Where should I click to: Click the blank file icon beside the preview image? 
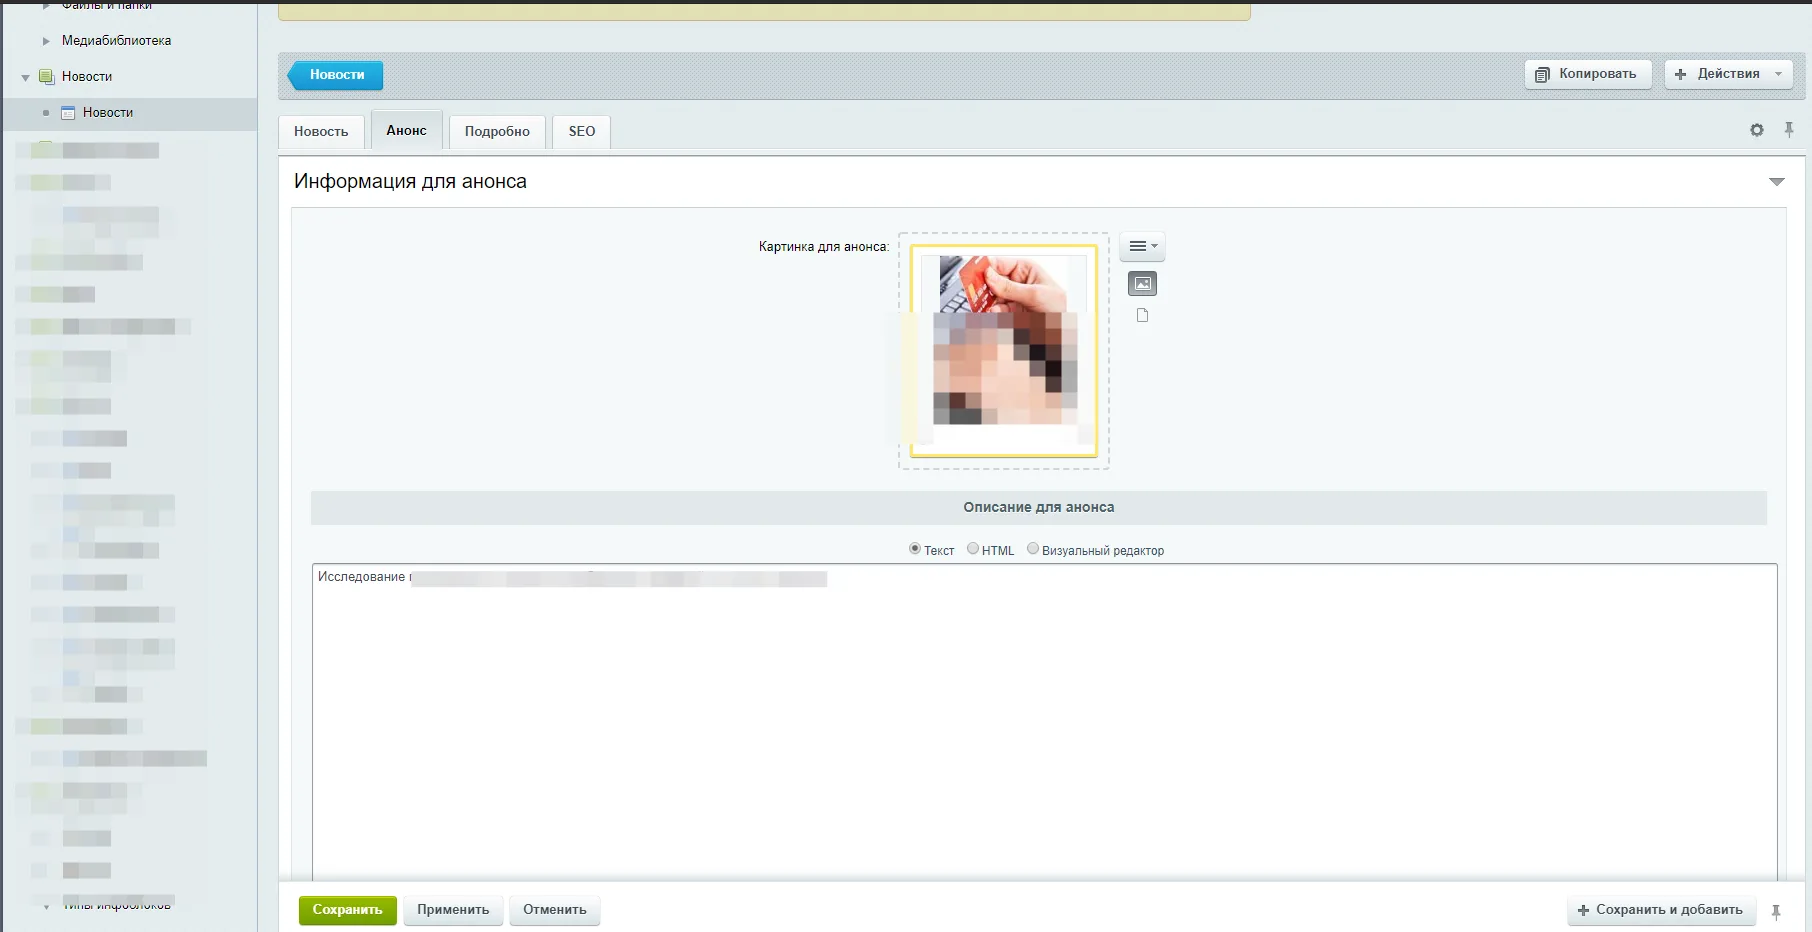coord(1142,315)
